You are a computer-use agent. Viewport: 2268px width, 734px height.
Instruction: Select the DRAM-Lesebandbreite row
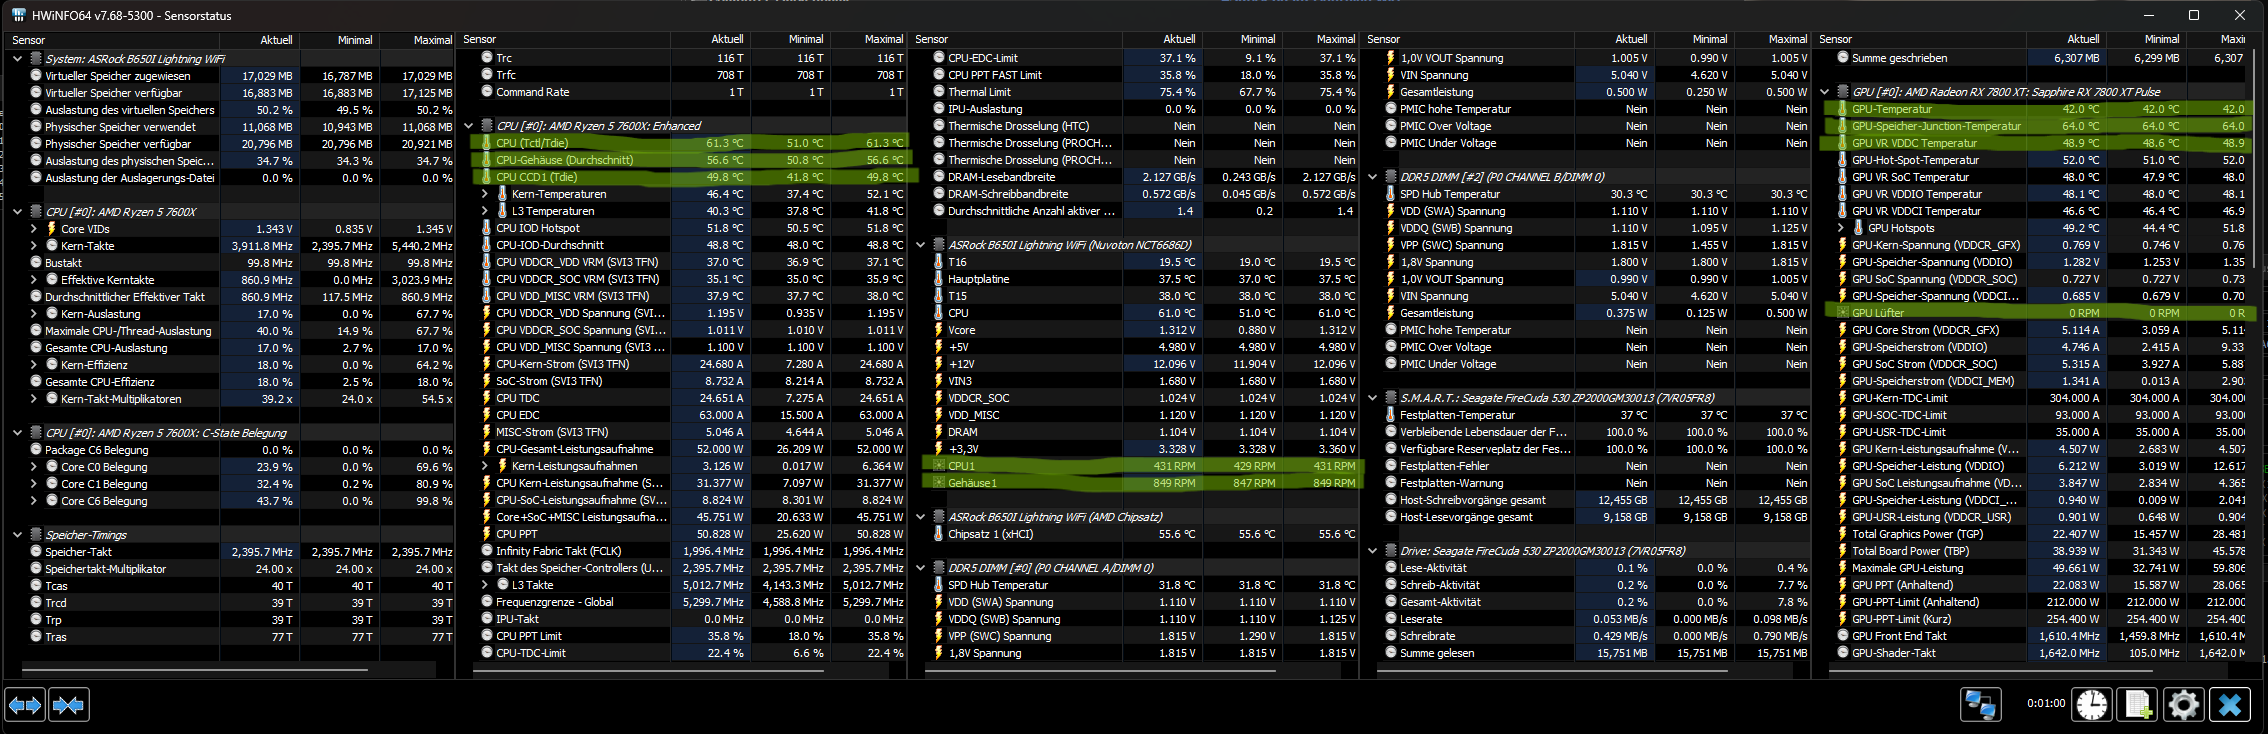(1136, 177)
